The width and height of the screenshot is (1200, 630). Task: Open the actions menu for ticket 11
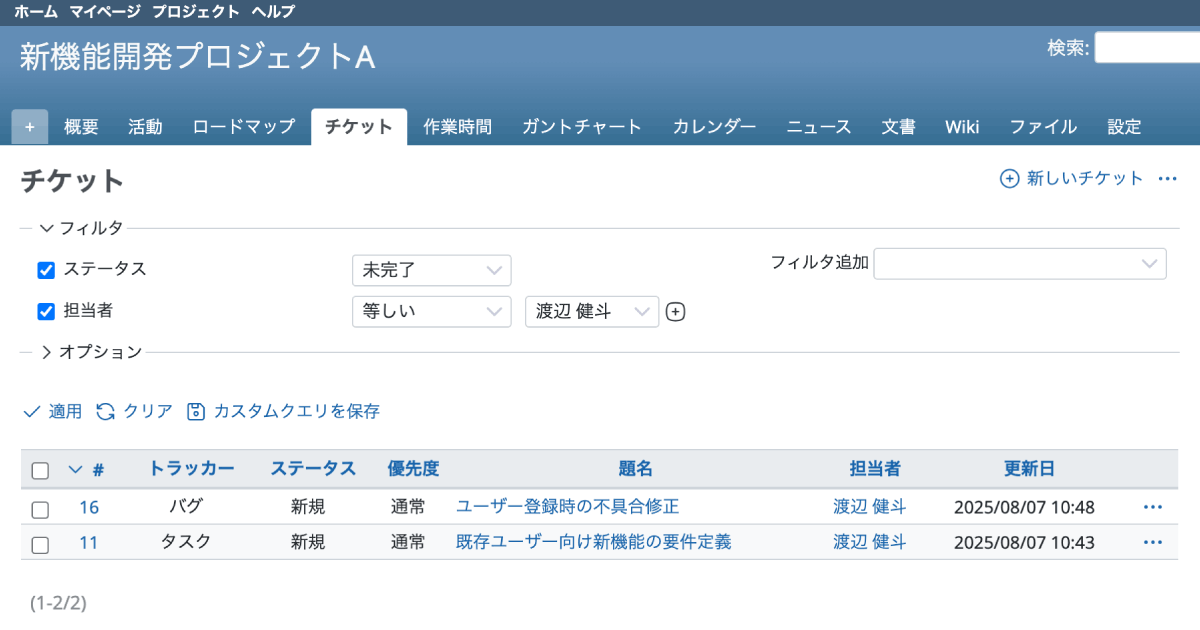click(x=1152, y=543)
